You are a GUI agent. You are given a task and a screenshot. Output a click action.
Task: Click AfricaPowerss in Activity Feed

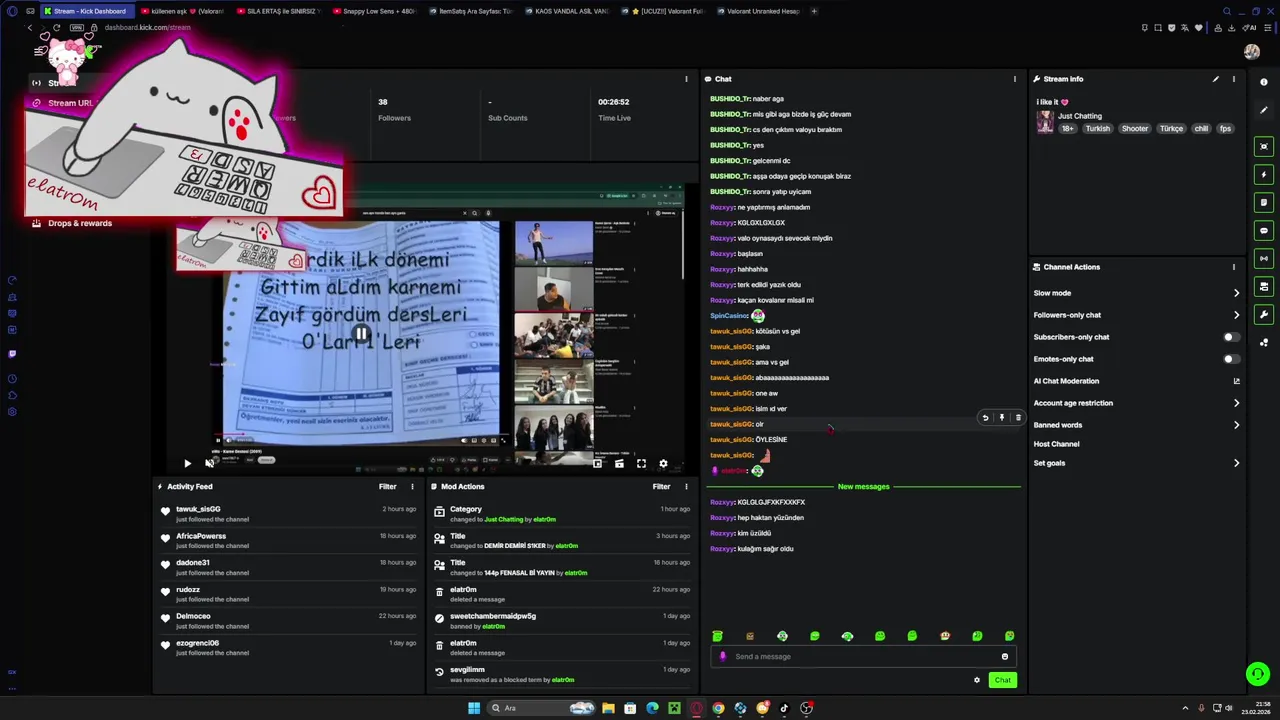[201, 536]
